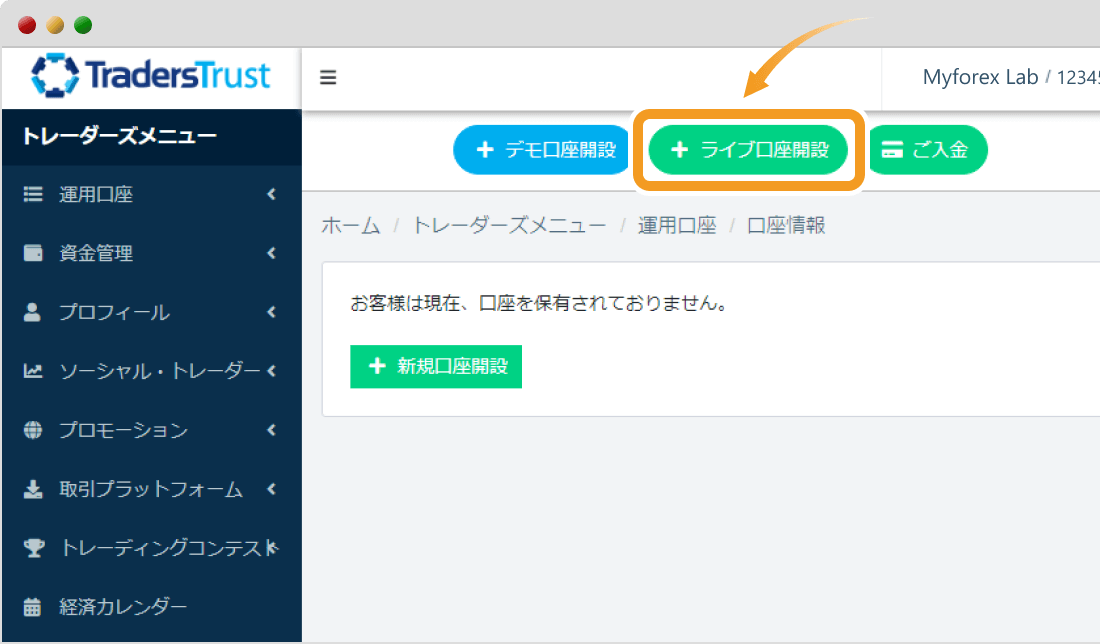The height and width of the screenshot is (644, 1100).
Task: Click the wallet icon beside 資金管理
Action: click(x=33, y=254)
